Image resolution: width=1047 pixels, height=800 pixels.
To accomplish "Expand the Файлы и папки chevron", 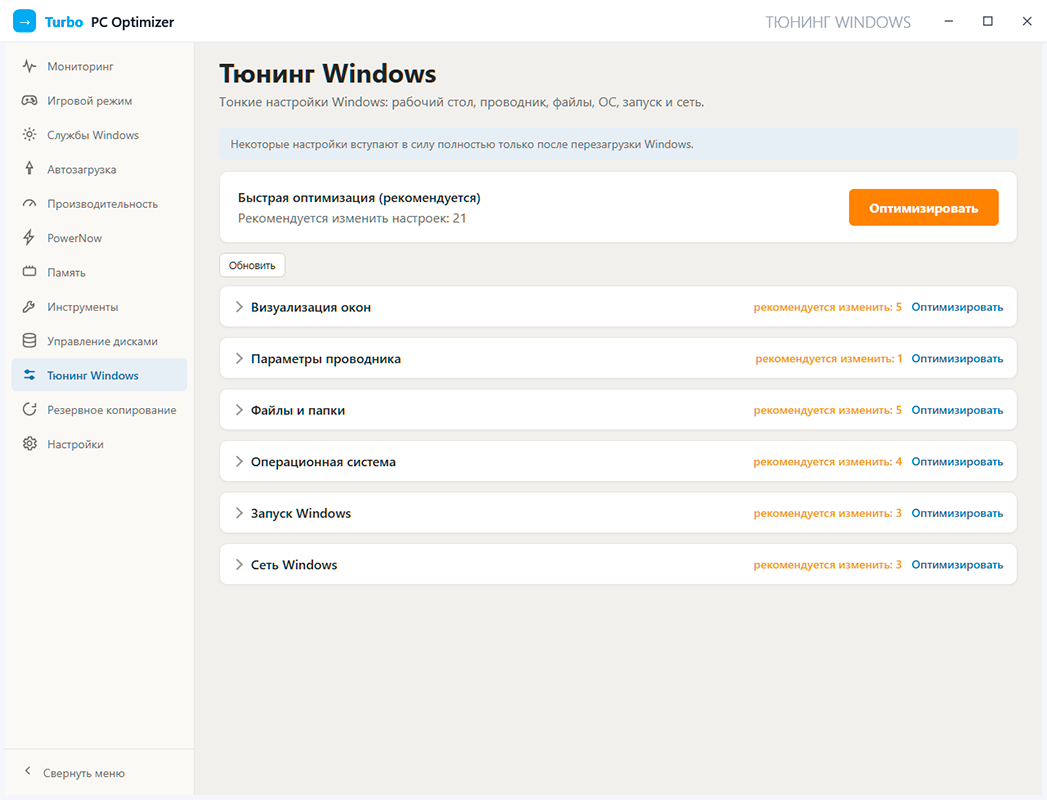I will (x=239, y=409).
